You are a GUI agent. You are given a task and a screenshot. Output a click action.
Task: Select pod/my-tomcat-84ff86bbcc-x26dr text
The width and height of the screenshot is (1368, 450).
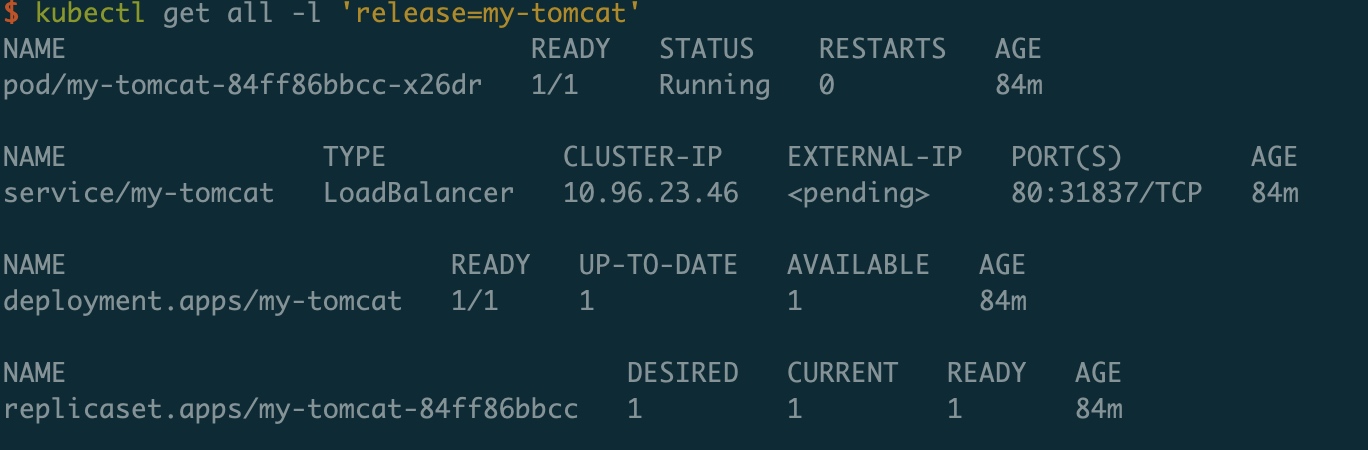[x=243, y=86]
